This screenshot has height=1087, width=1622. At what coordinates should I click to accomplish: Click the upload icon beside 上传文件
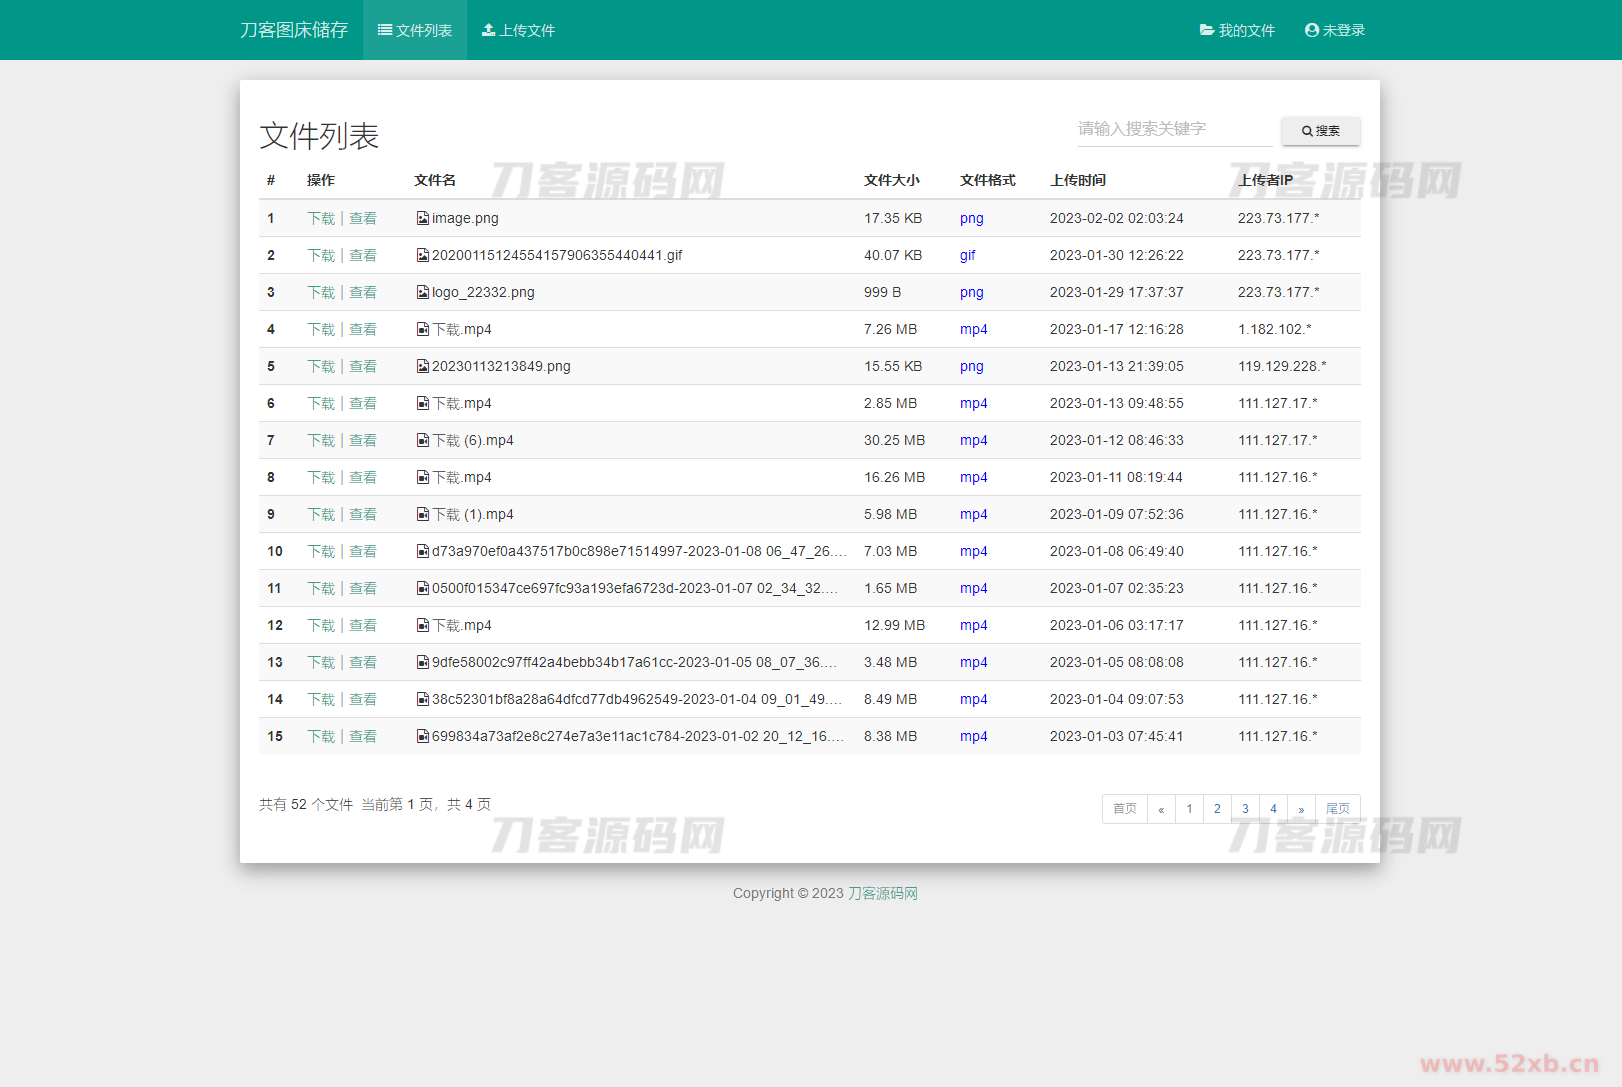coord(488,30)
